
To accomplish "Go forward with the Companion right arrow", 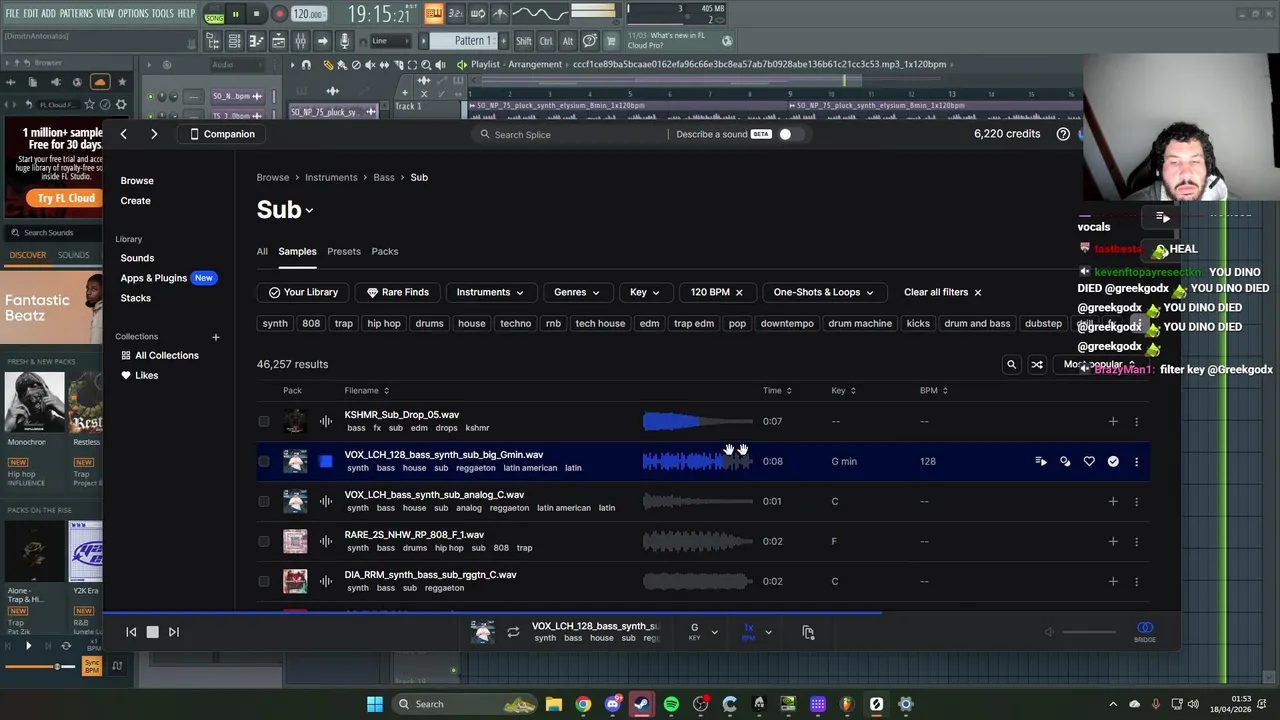I will [154, 134].
